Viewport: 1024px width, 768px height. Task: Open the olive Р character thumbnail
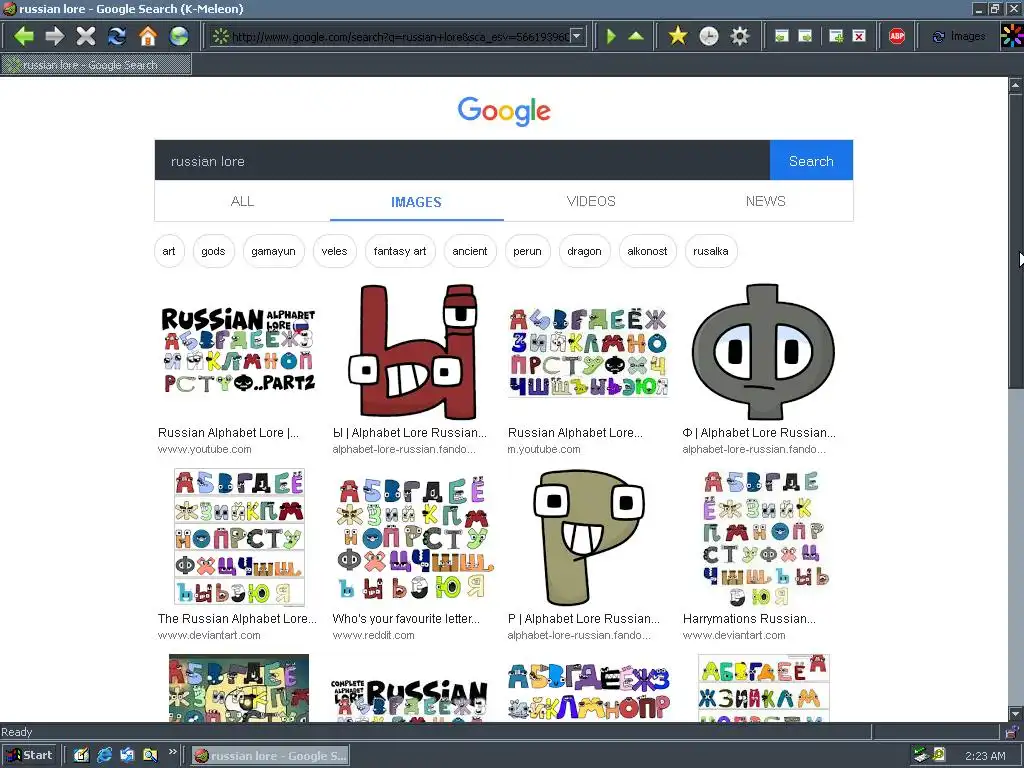click(x=588, y=537)
